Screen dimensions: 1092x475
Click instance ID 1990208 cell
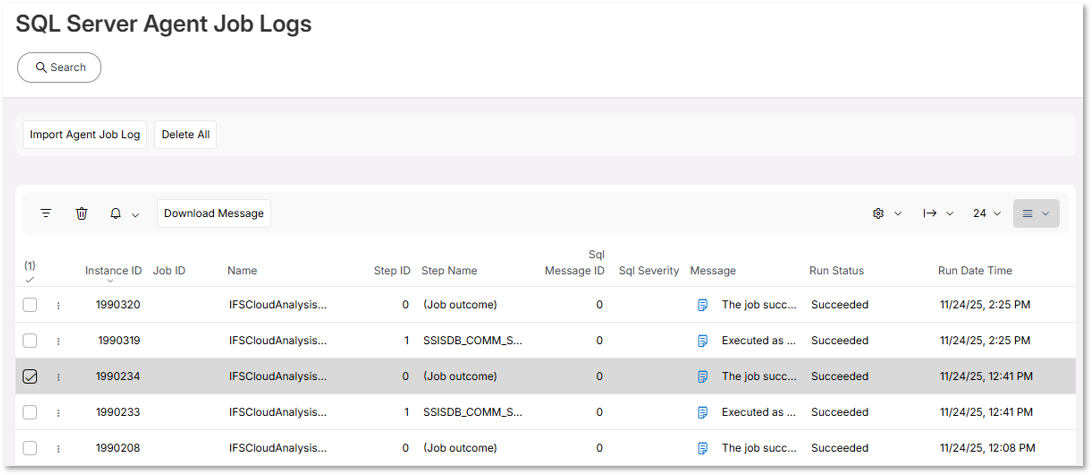pos(118,449)
